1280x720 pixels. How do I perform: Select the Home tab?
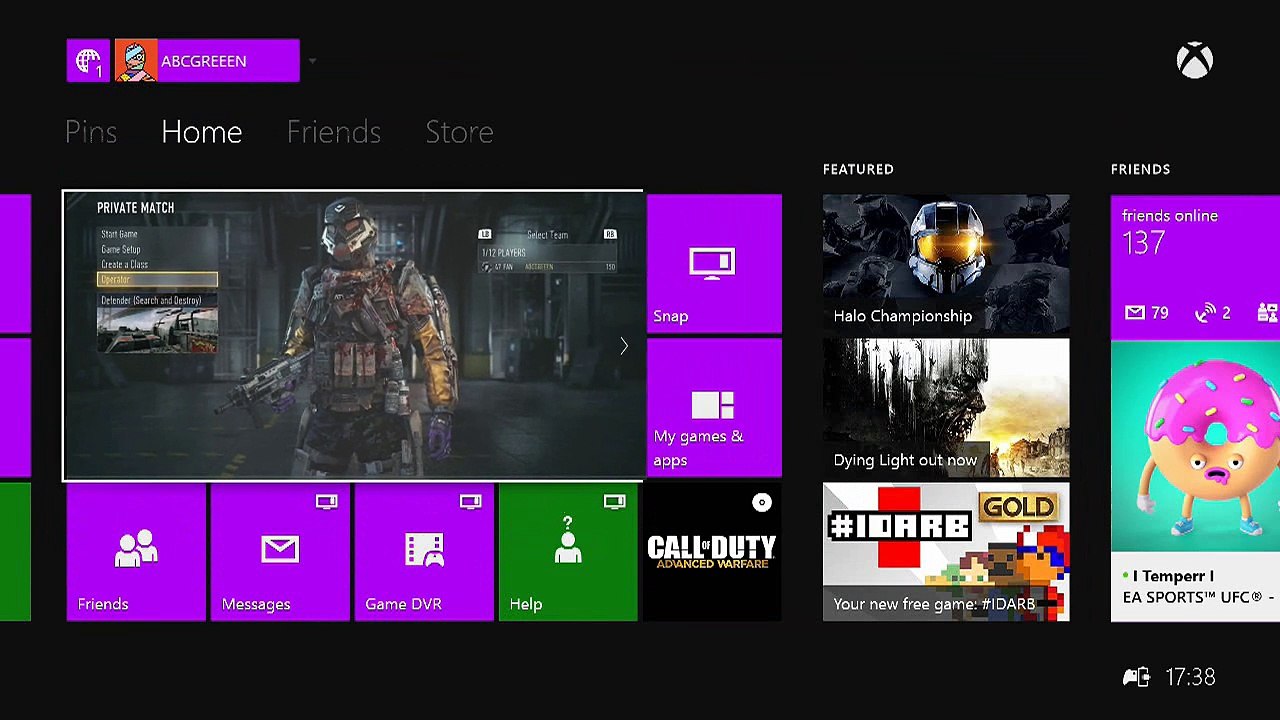point(202,132)
